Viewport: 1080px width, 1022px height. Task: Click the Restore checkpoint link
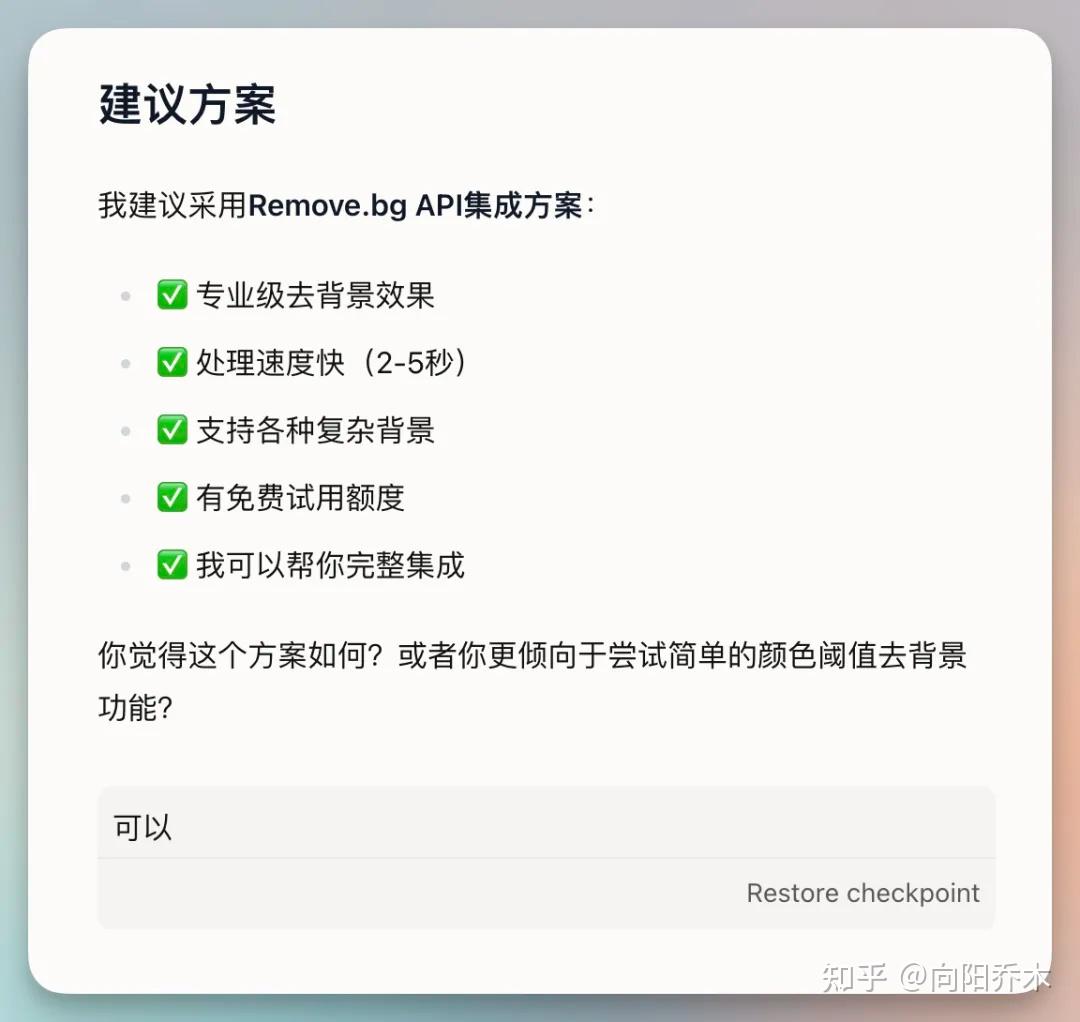coord(863,893)
